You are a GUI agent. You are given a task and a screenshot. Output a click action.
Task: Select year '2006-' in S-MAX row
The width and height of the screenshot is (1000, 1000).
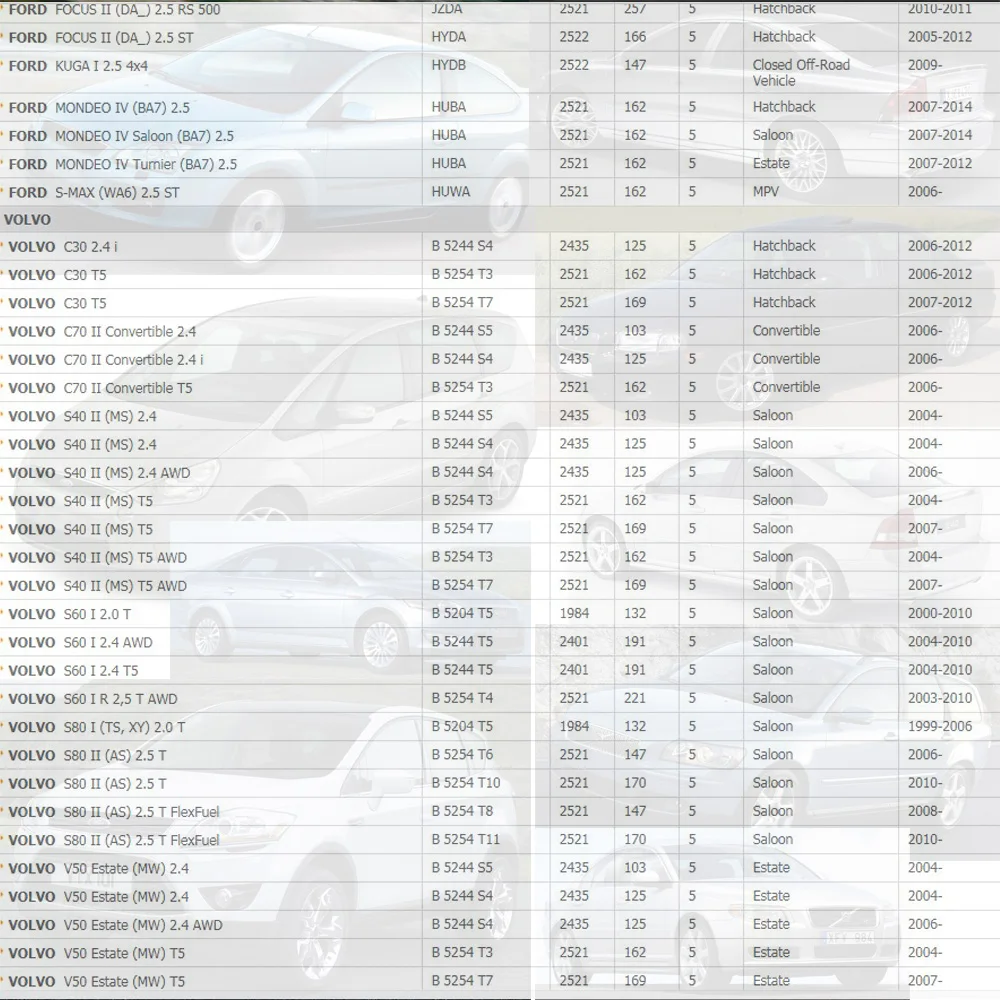[x=925, y=191]
